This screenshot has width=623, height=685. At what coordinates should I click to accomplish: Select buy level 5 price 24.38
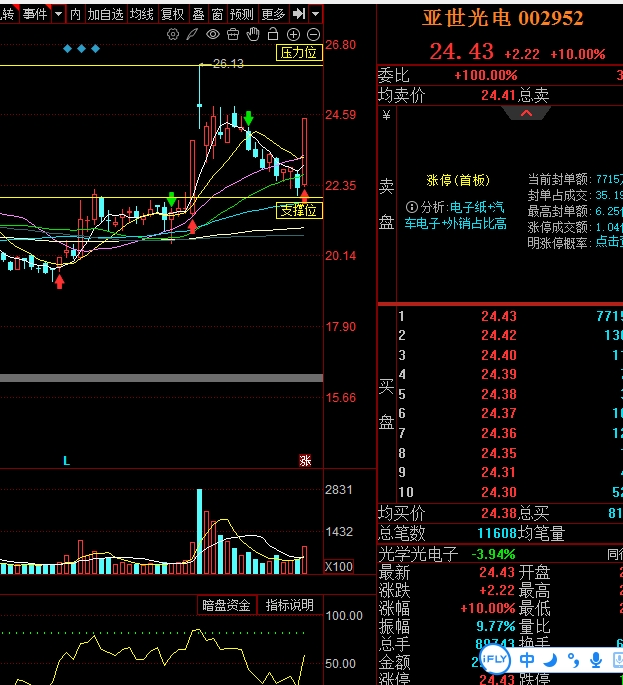pos(498,394)
